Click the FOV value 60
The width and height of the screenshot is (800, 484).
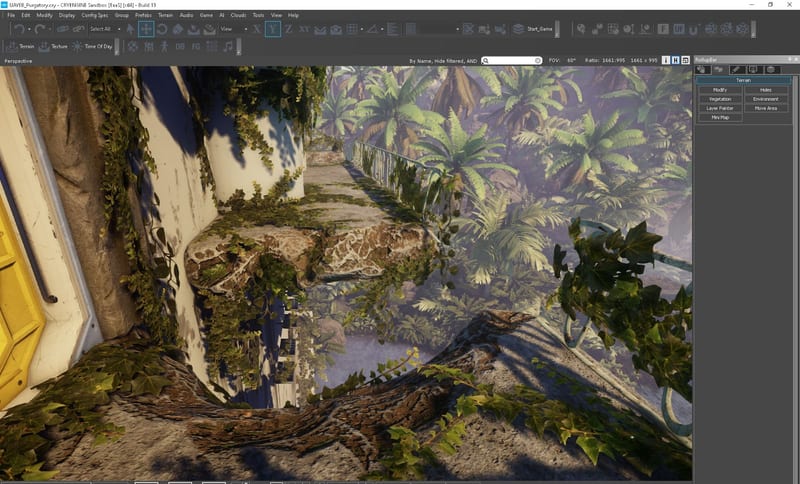(571, 60)
